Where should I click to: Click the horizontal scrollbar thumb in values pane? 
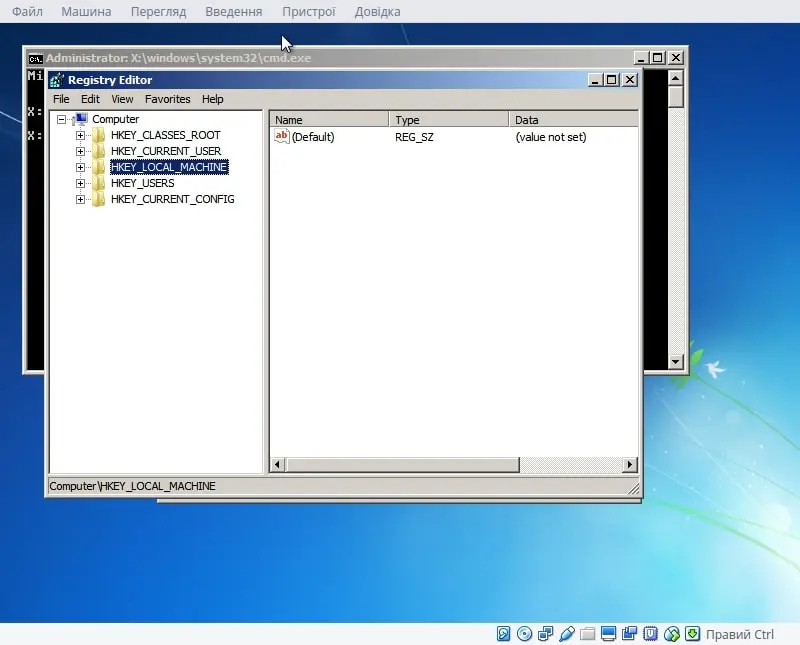403,464
